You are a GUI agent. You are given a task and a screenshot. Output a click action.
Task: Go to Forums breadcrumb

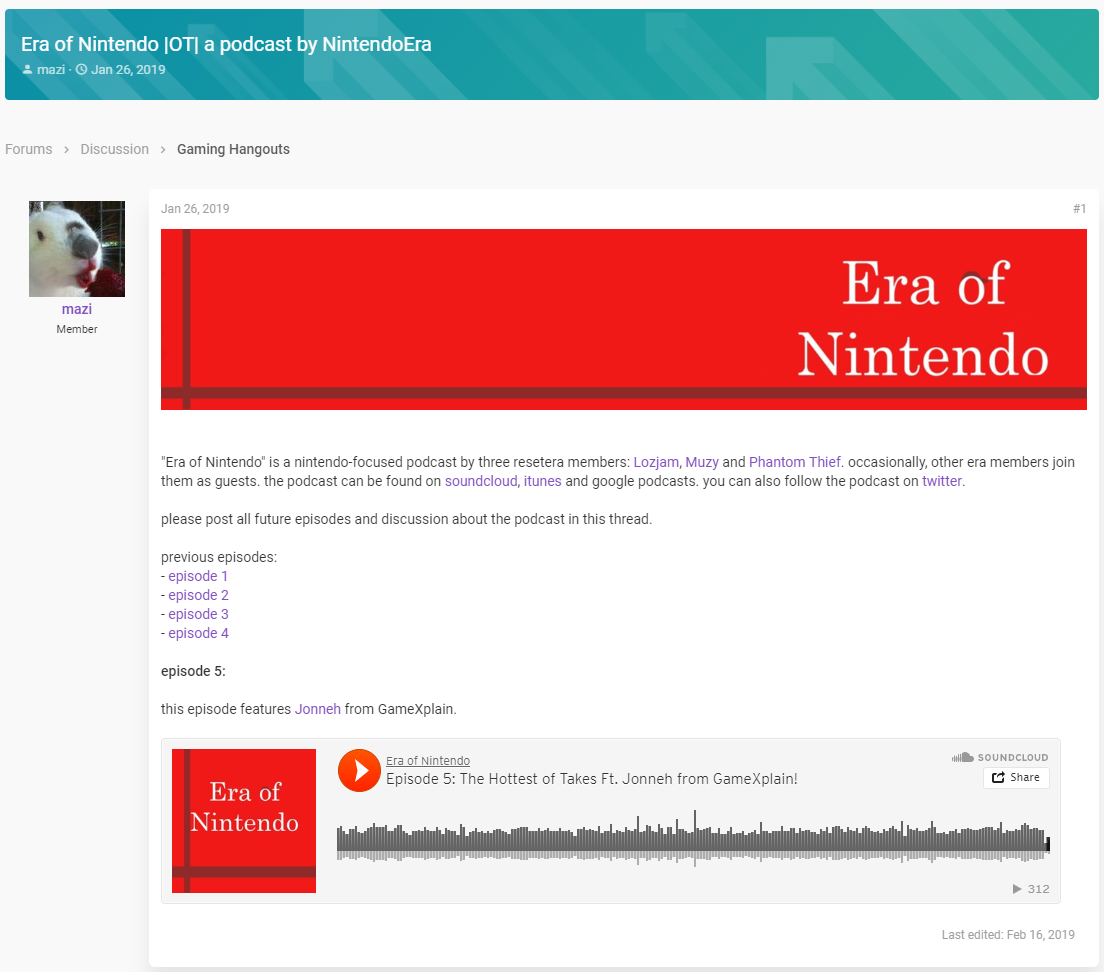coord(29,149)
